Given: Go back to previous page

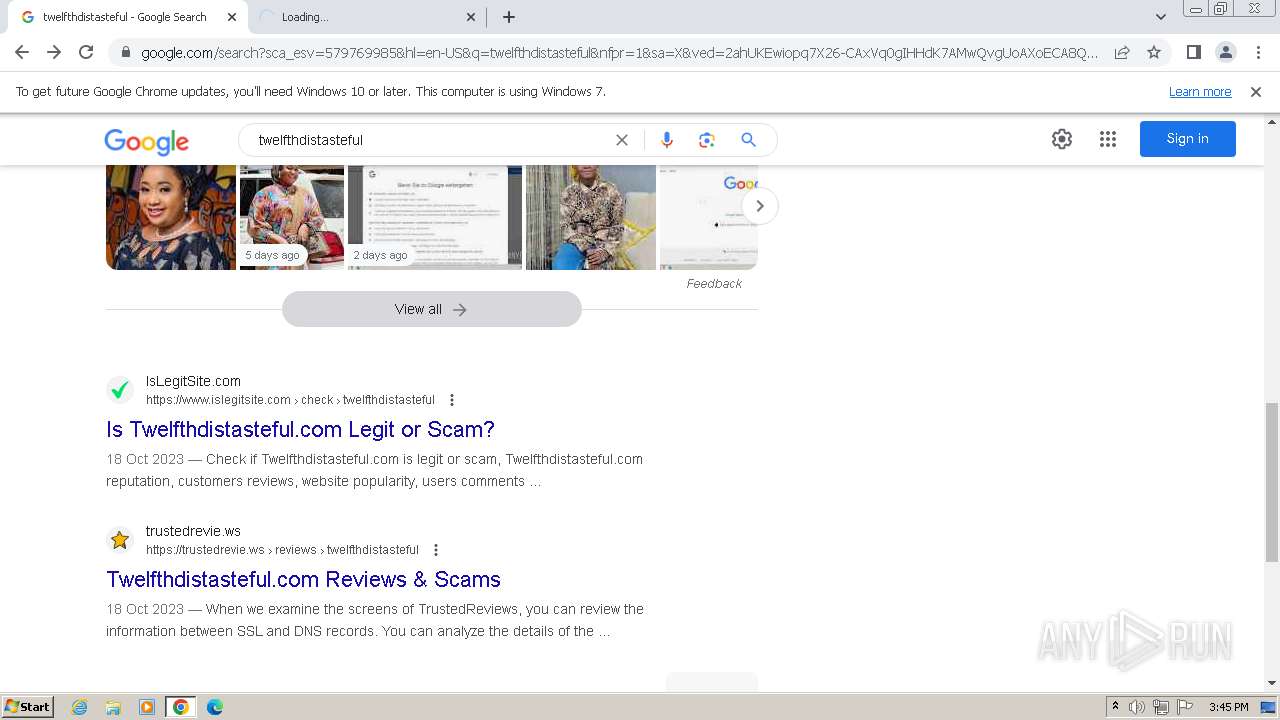Looking at the screenshot, I should point(22,52).
